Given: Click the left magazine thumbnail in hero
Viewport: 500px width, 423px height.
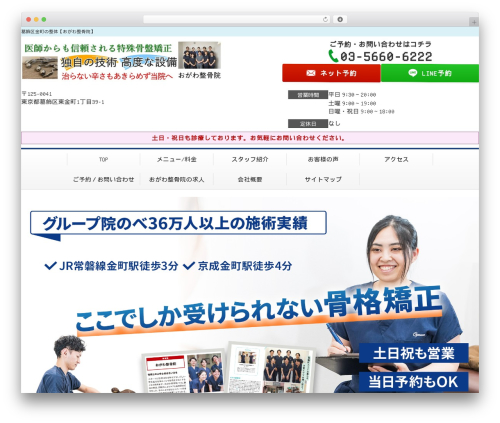Looking at the screenshot, I should coord(184,372).
